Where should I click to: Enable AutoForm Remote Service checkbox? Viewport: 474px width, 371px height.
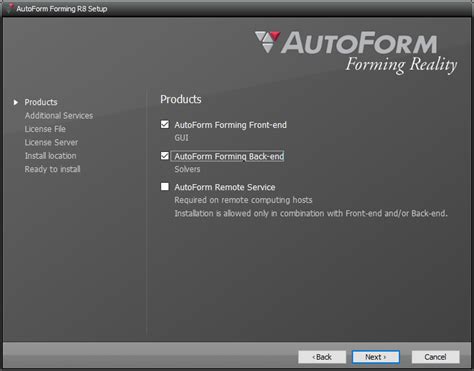click(165, 186)
